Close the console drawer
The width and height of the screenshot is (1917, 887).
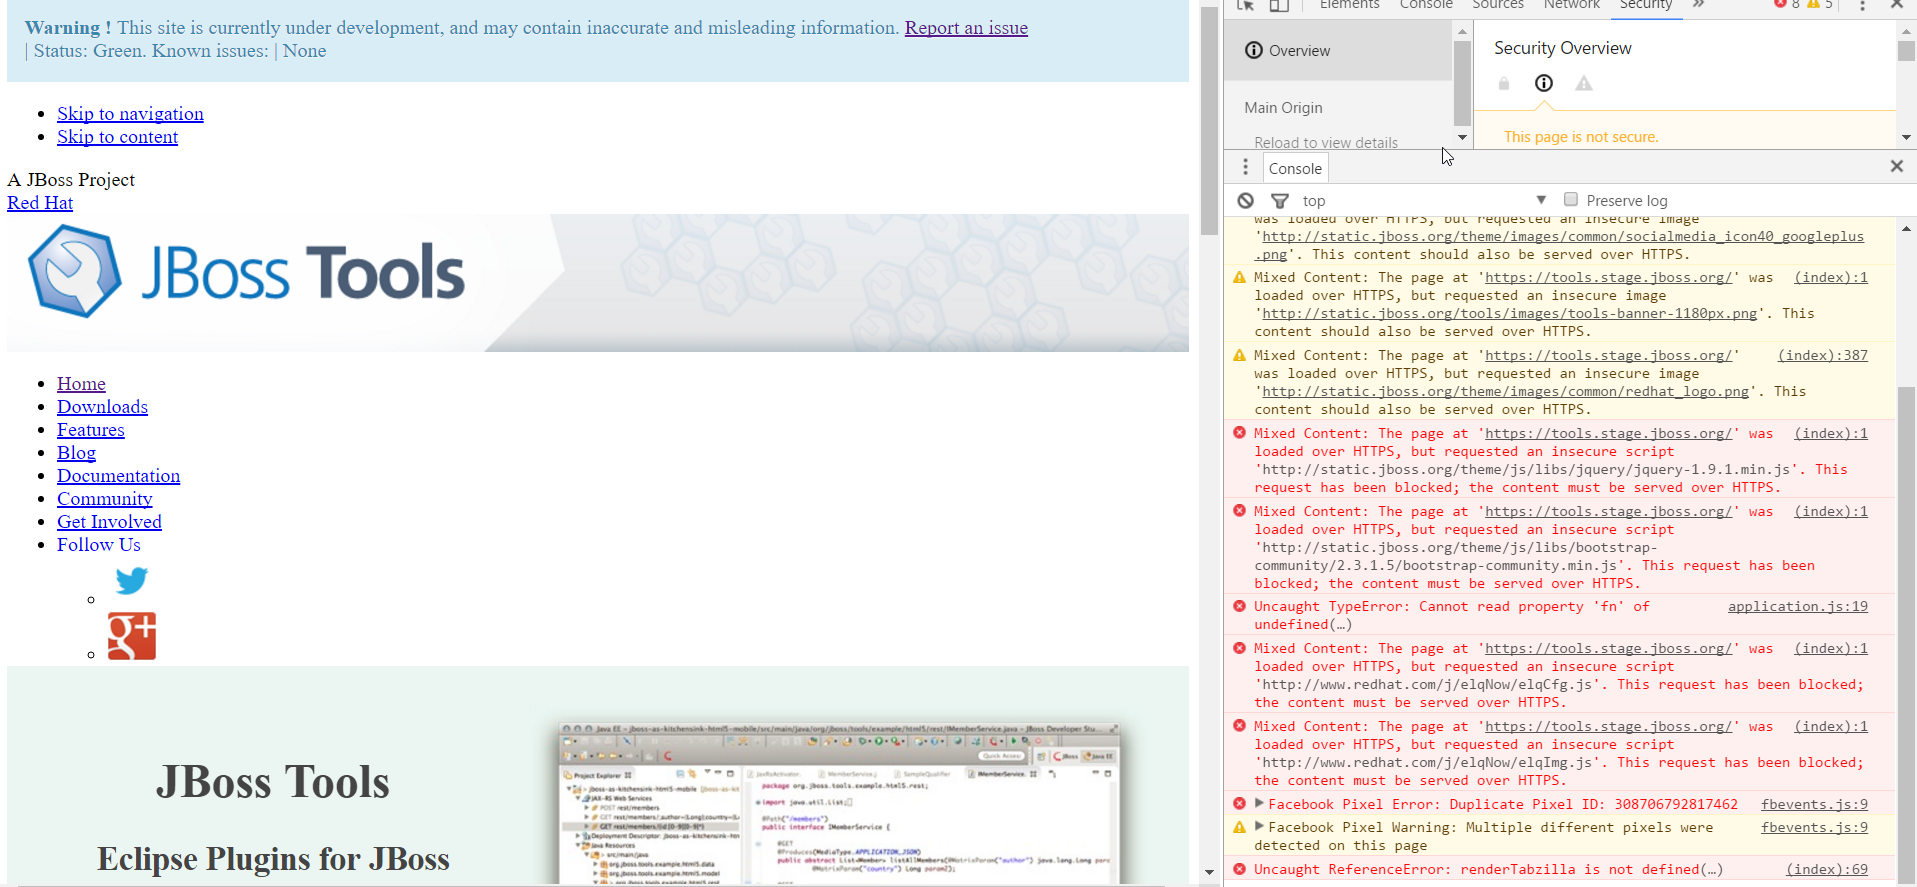click(1896, 166)
